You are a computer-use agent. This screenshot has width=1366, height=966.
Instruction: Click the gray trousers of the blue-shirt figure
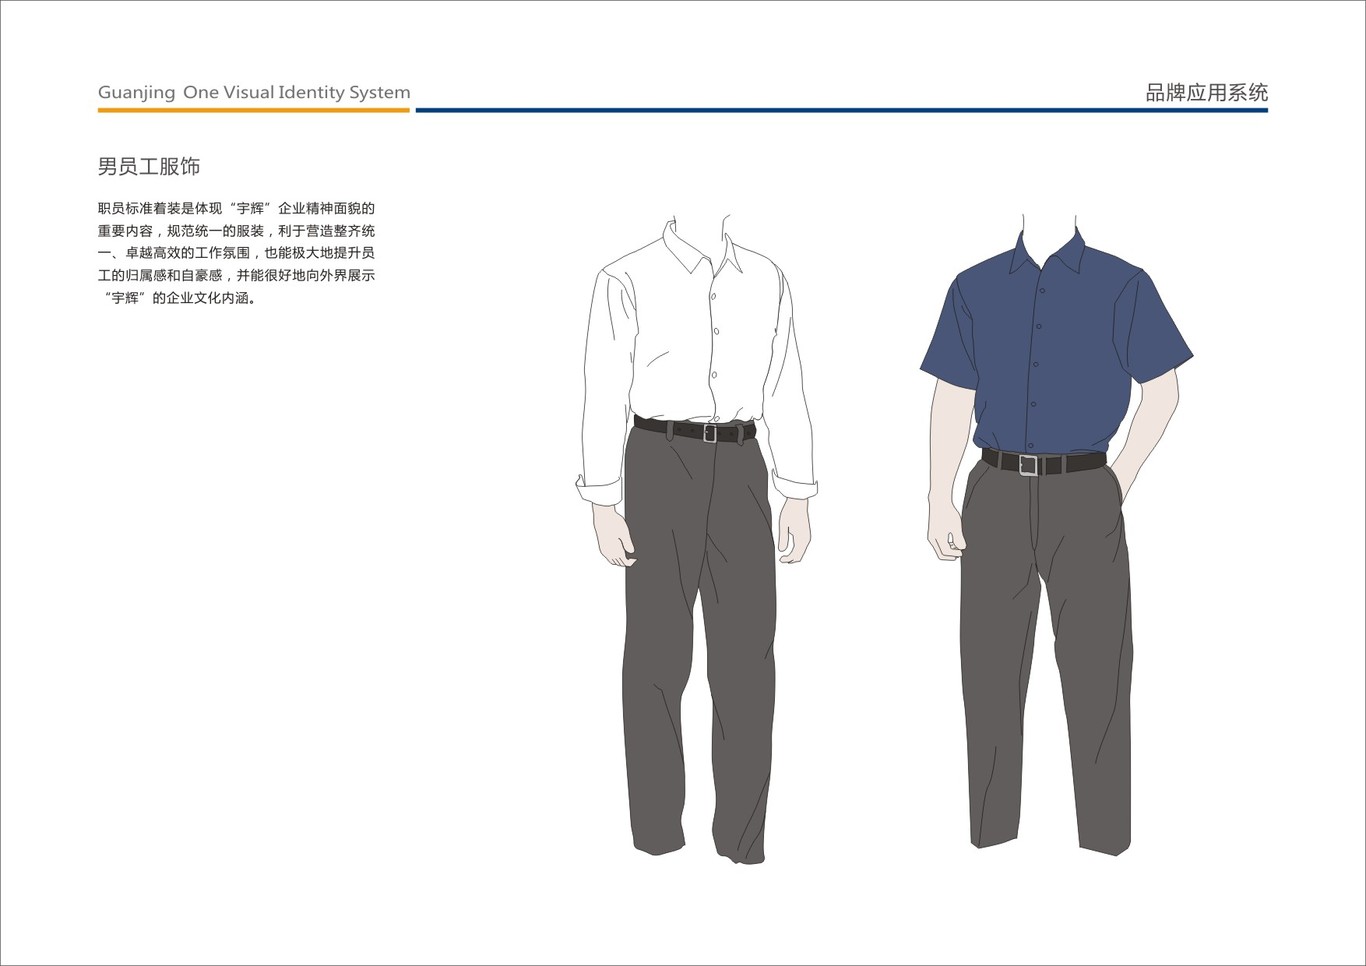tap(1046, 660)
